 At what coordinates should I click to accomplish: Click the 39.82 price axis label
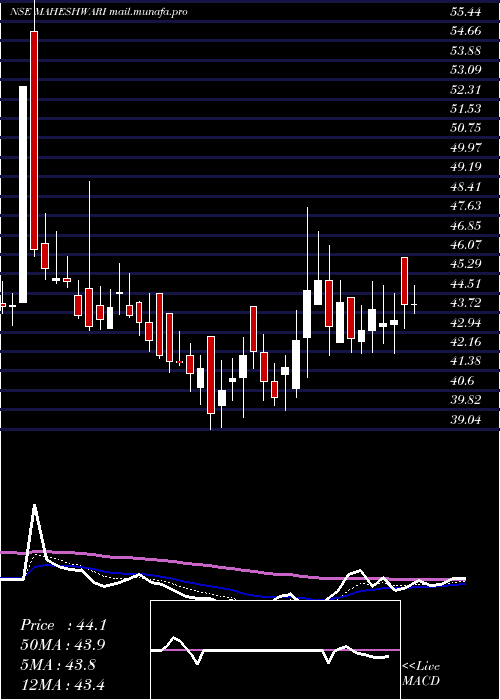click(x=466, y=400)
